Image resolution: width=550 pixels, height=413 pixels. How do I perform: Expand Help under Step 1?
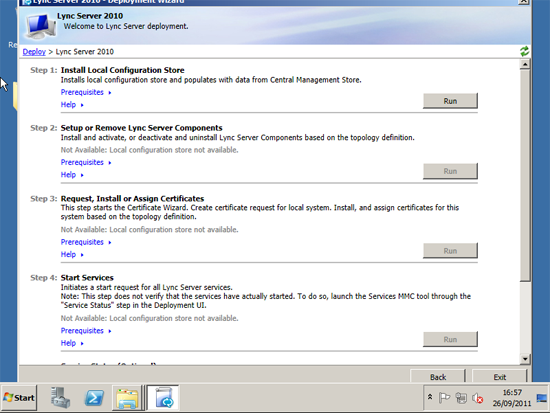72,105
